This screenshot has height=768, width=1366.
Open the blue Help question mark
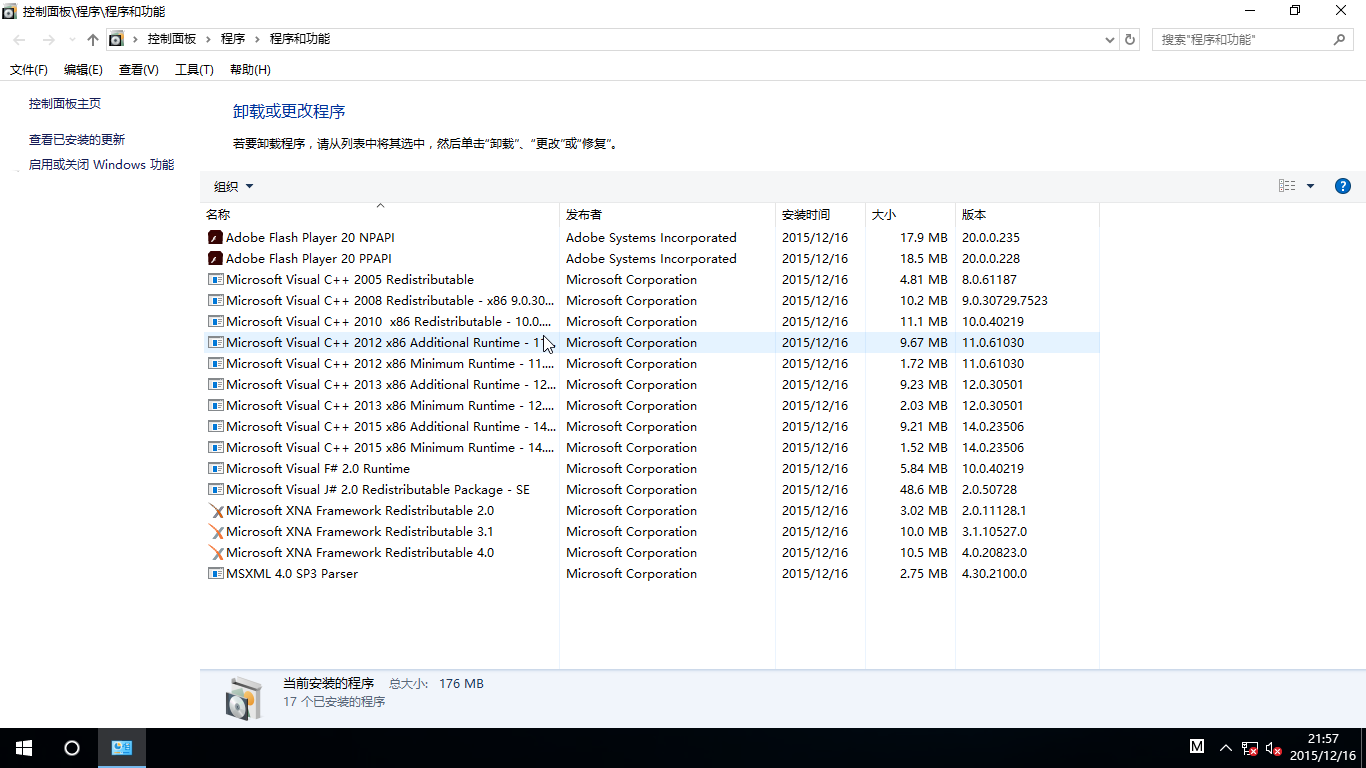click(x=1342, y=185)
